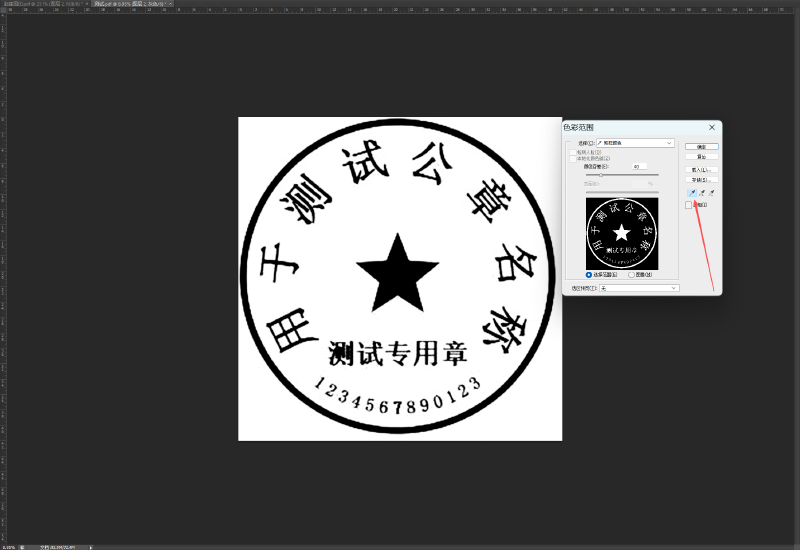
Task: Toggle the Localized Color Clusters checkbox
Action: [572, 159]
